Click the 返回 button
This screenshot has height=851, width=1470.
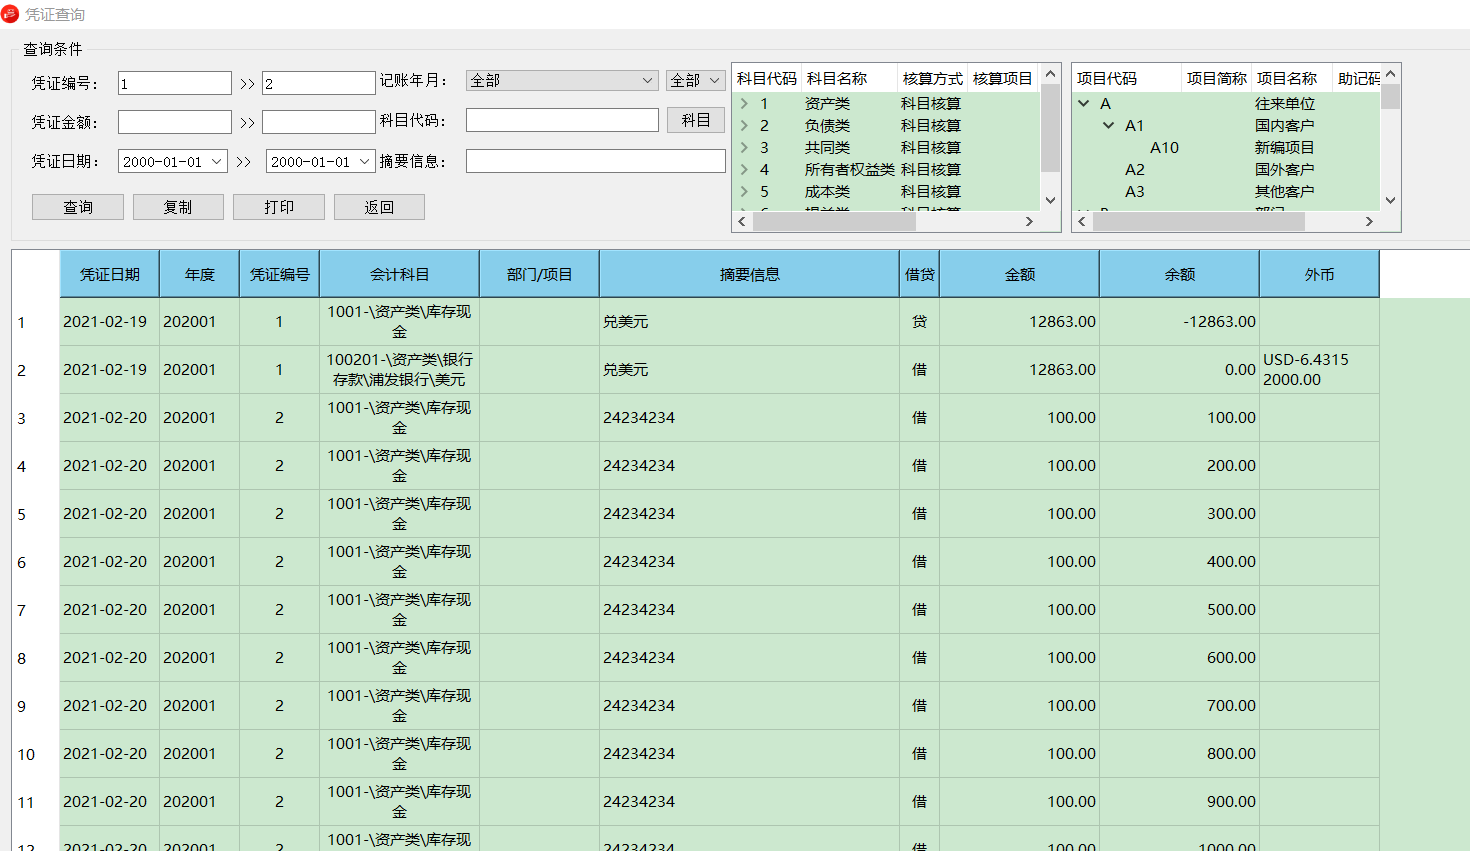[379, 207]
